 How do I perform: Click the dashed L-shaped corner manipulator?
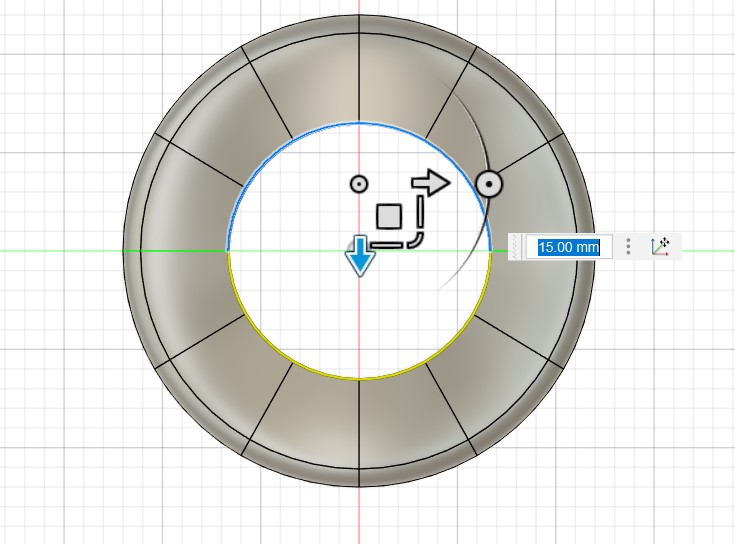pyautogui.click(x=414, y=228)
